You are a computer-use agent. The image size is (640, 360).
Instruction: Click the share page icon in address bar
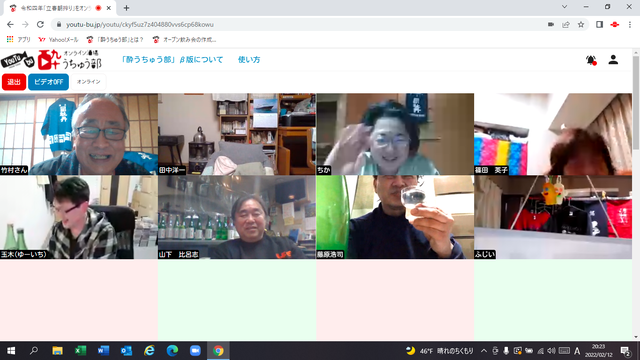pyautogui.click(x=566, y=24)
